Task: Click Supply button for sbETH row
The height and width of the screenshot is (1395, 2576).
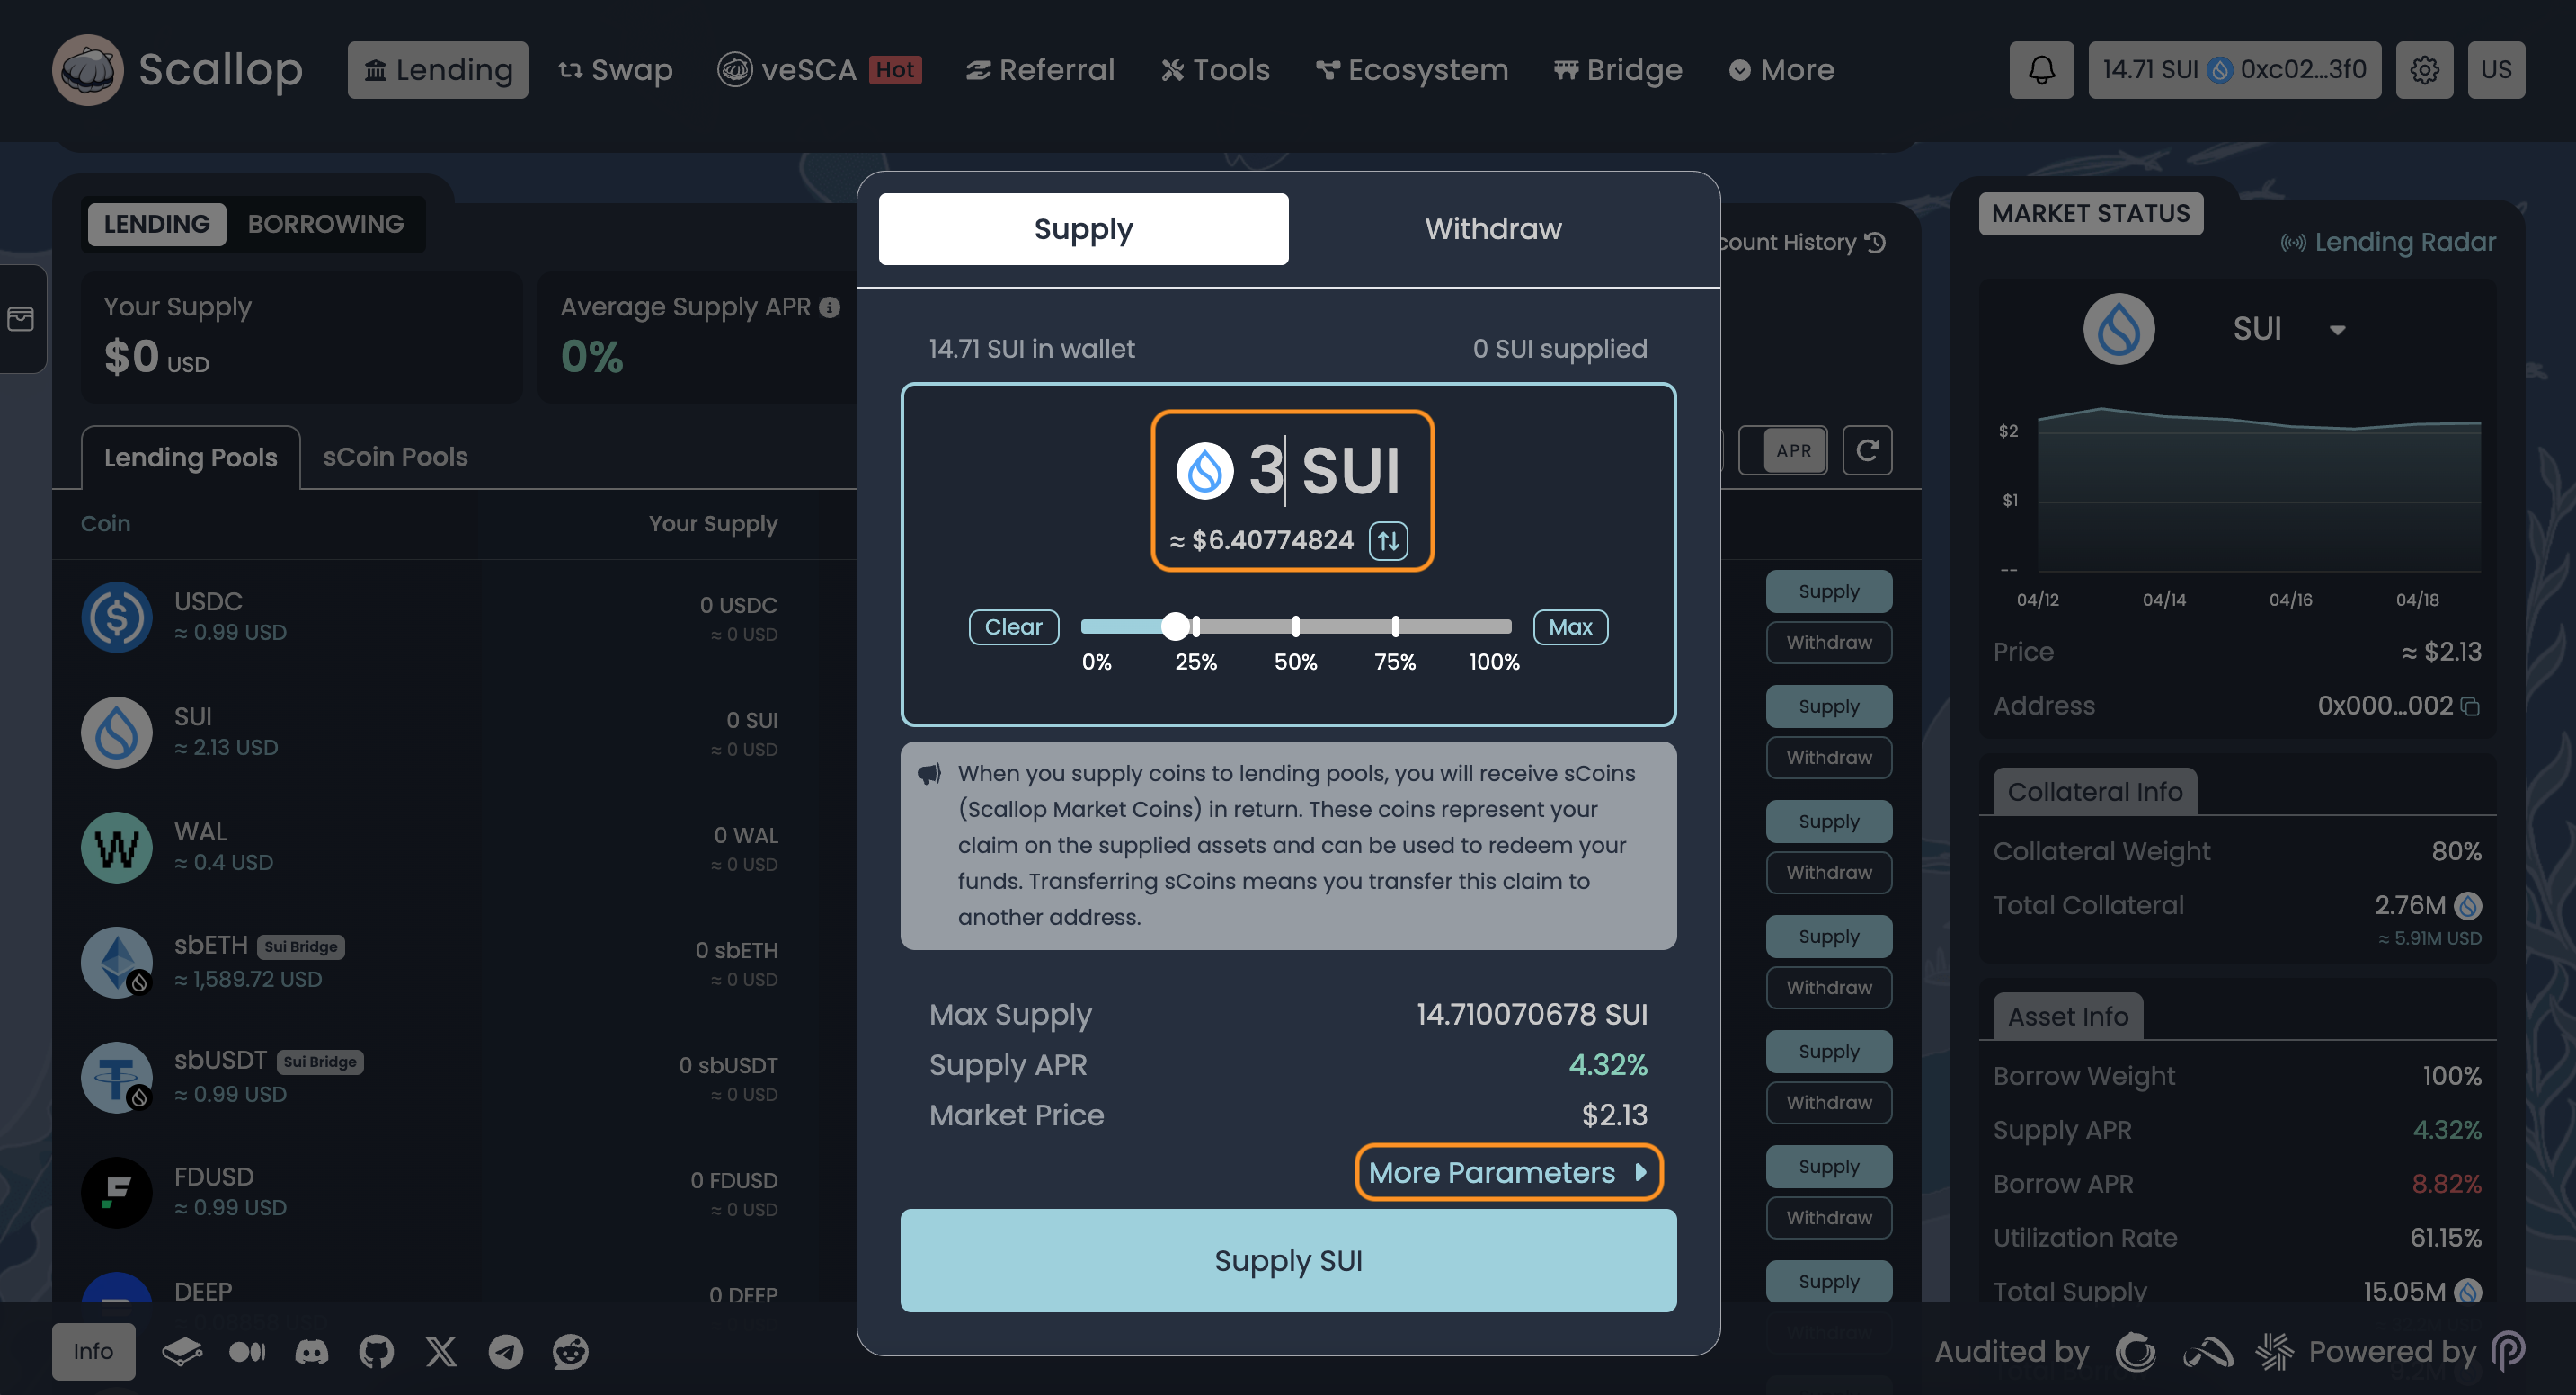Action: click(x=1829, y=936)
